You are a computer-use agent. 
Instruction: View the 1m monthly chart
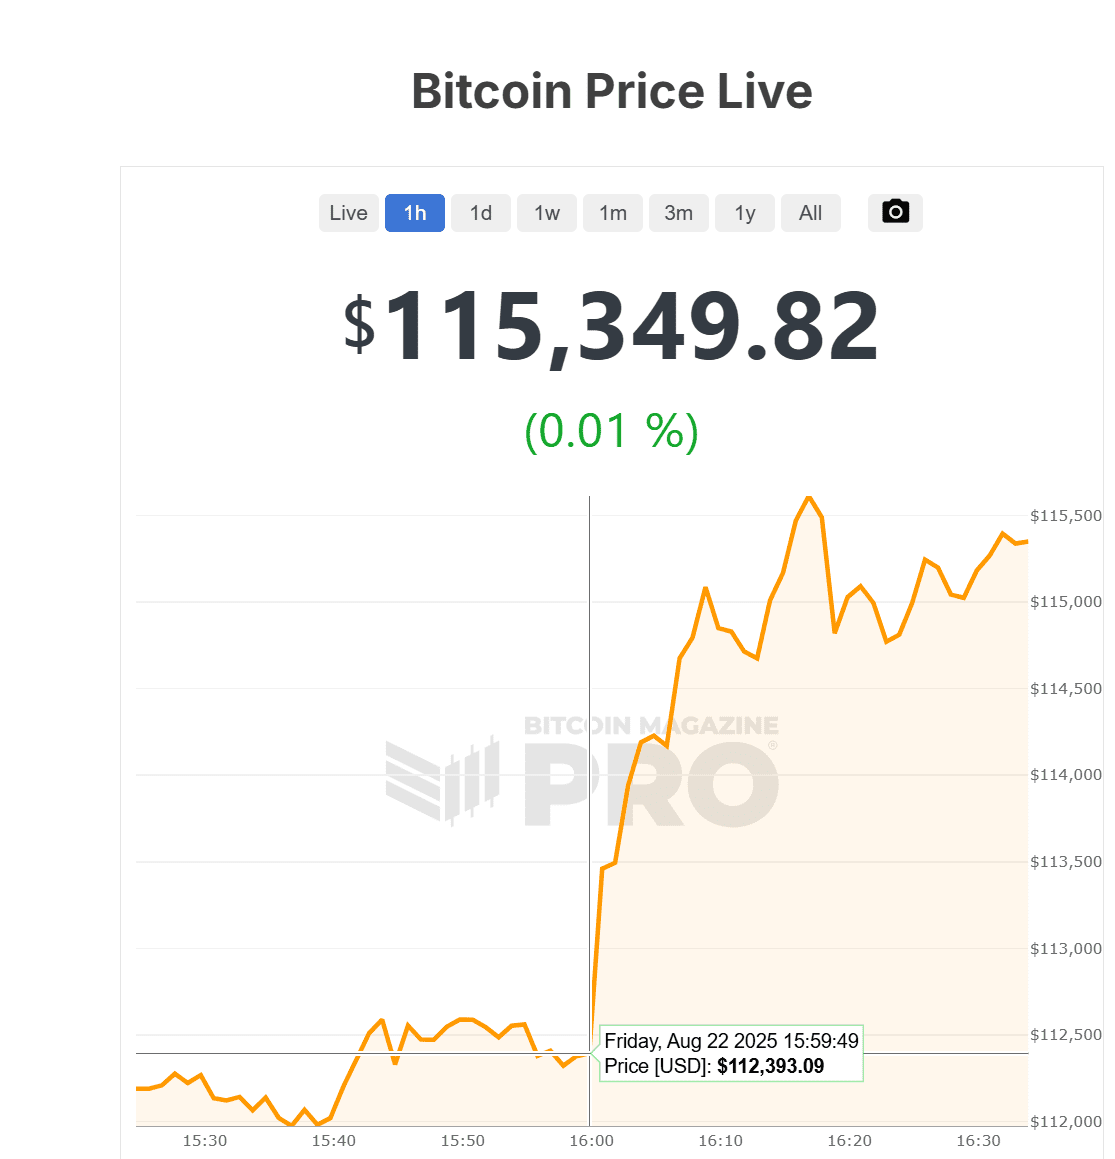[612, 212]
